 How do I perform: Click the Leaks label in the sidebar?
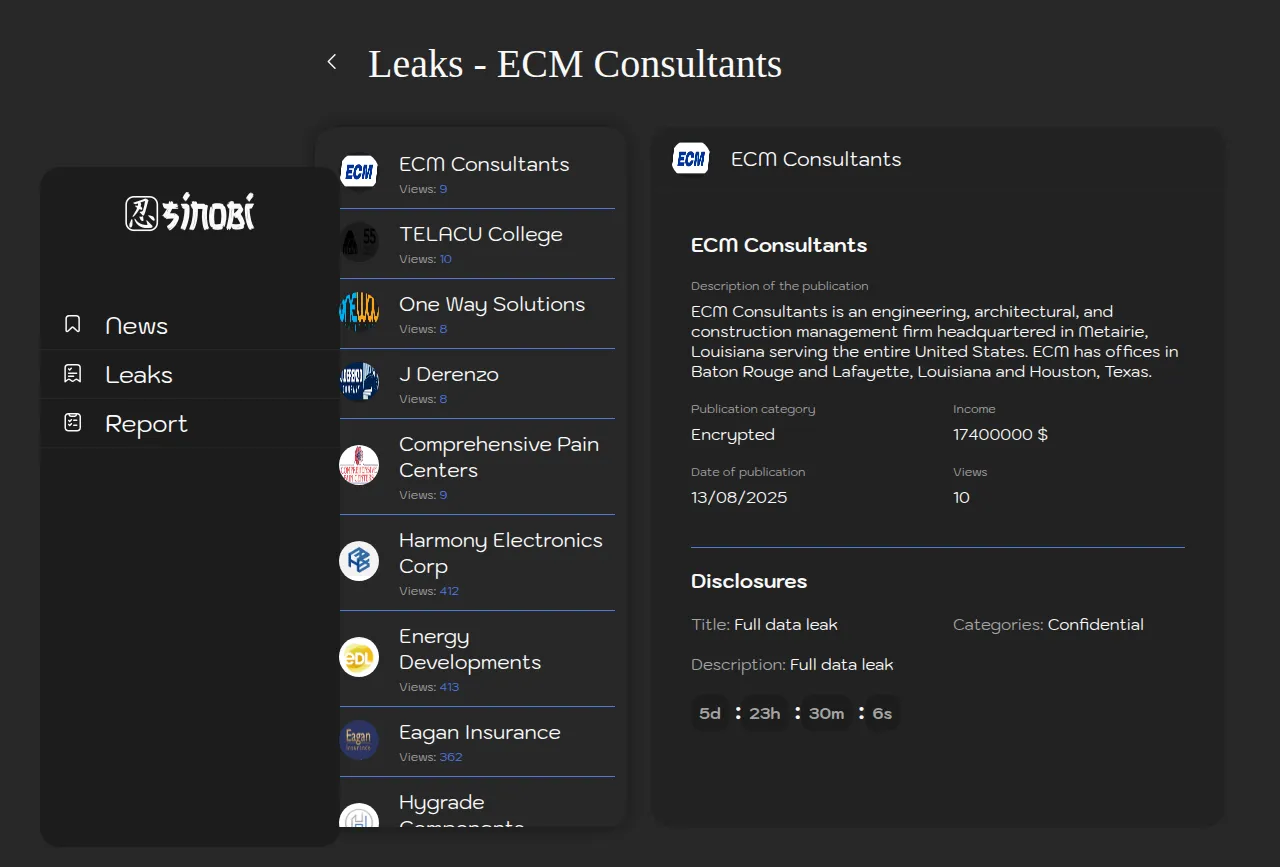[x=139, y=375]
